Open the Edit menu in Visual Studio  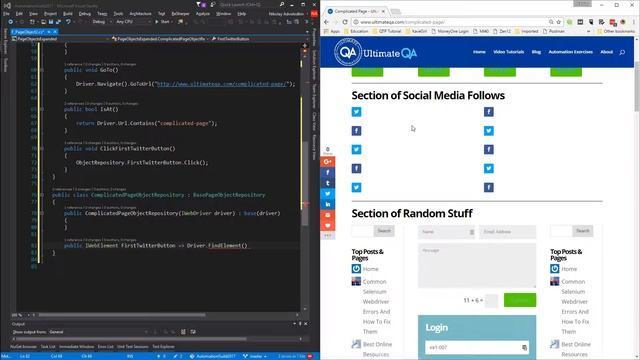pos(19,13)
